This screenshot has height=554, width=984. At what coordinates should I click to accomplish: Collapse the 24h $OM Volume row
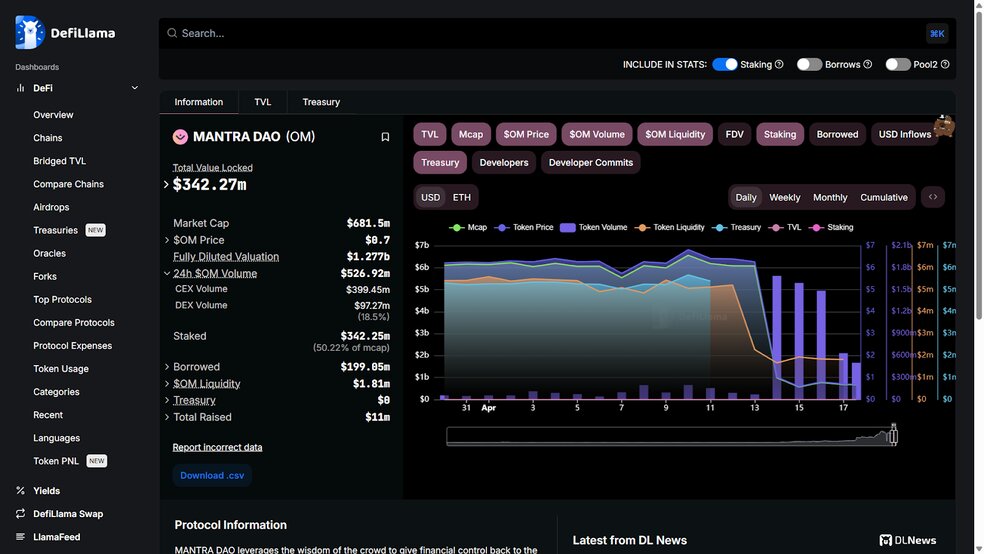click(x=167, y=273)
